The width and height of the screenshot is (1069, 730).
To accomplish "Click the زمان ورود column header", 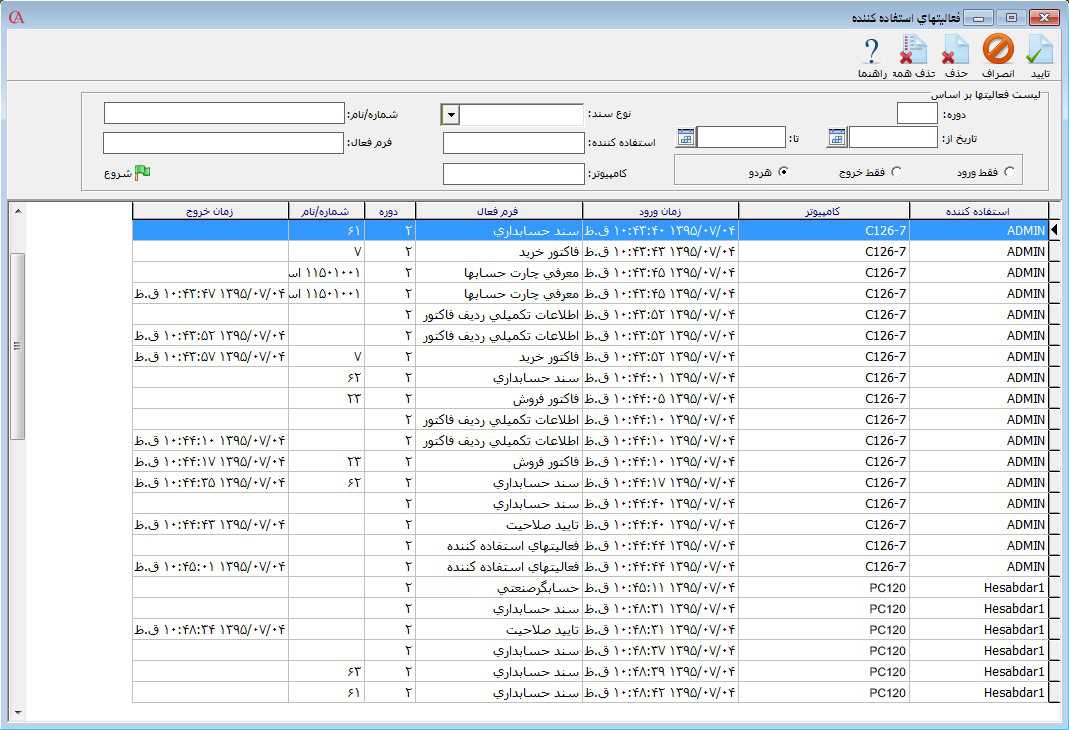I will 660,211.
